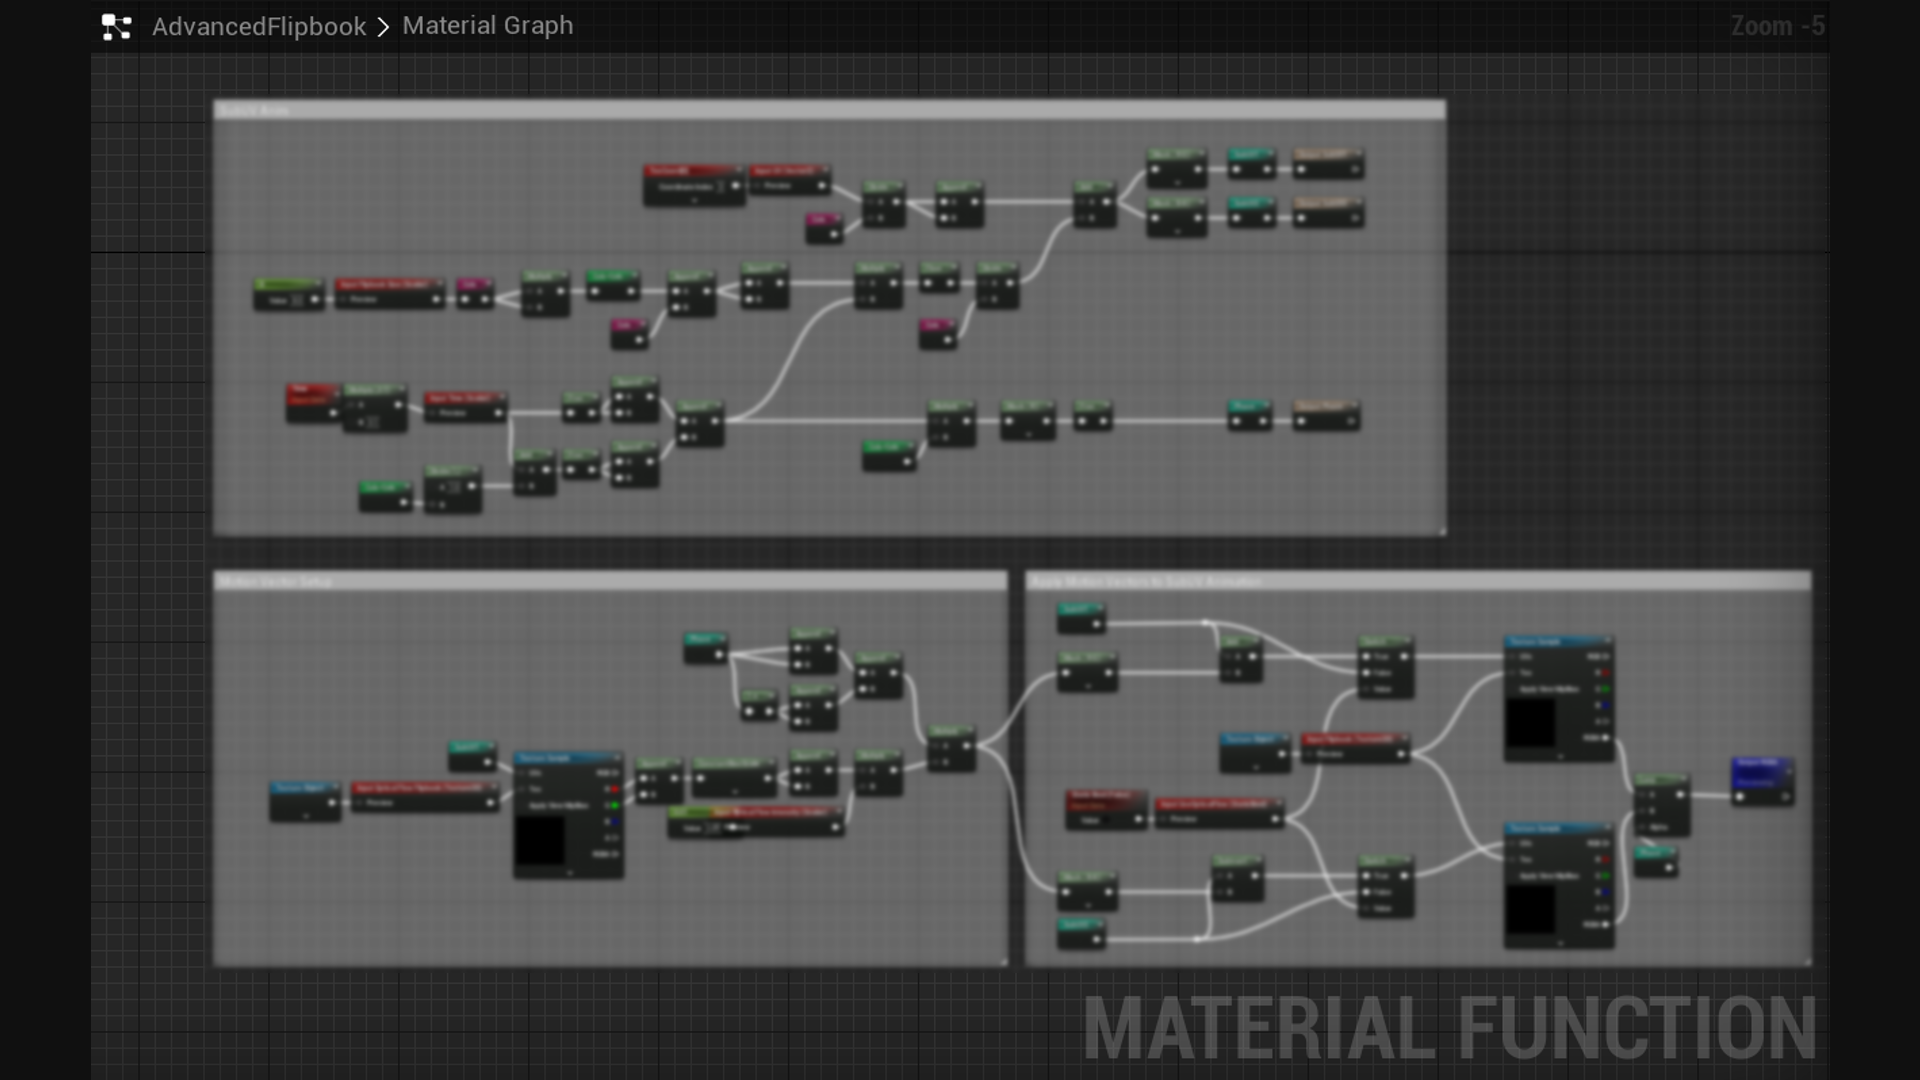1920x1080 pixels.
Task: Click Texture Sample preview in Motion Vector Setup
Action: (x=540, y=840)
